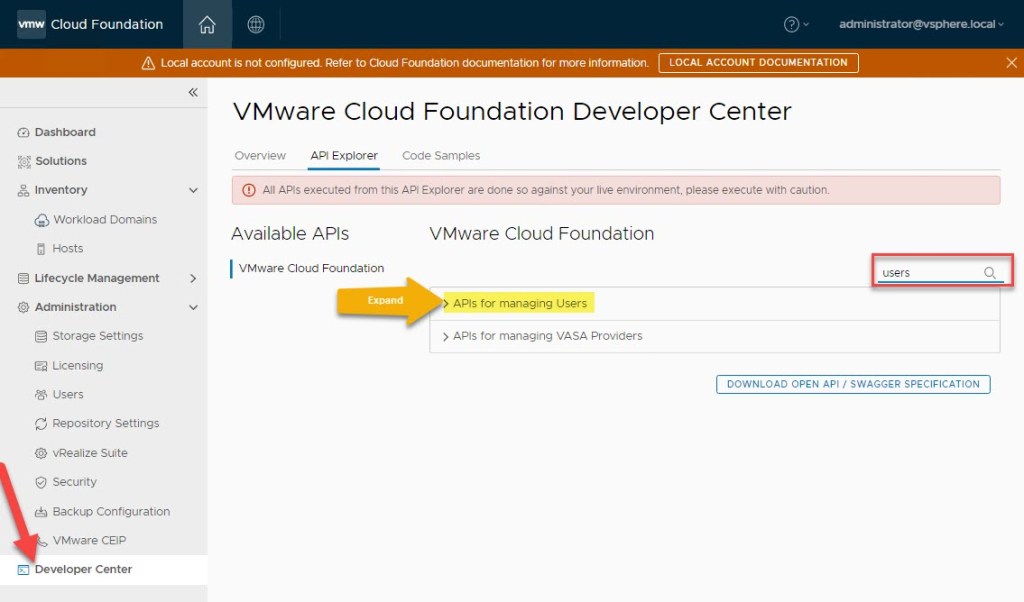Viewport: 1024px width, 602px height.
Task: Click Local Account Documentation button
Action: pyautogui.click(x=758, y=62)
